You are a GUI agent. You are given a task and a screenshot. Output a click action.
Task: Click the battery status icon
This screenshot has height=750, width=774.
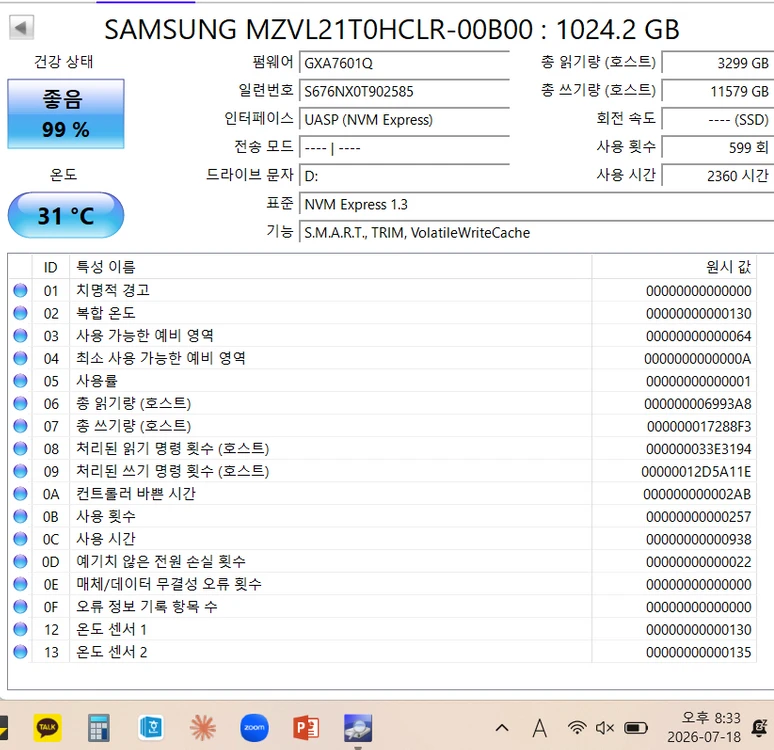[636, 728]
